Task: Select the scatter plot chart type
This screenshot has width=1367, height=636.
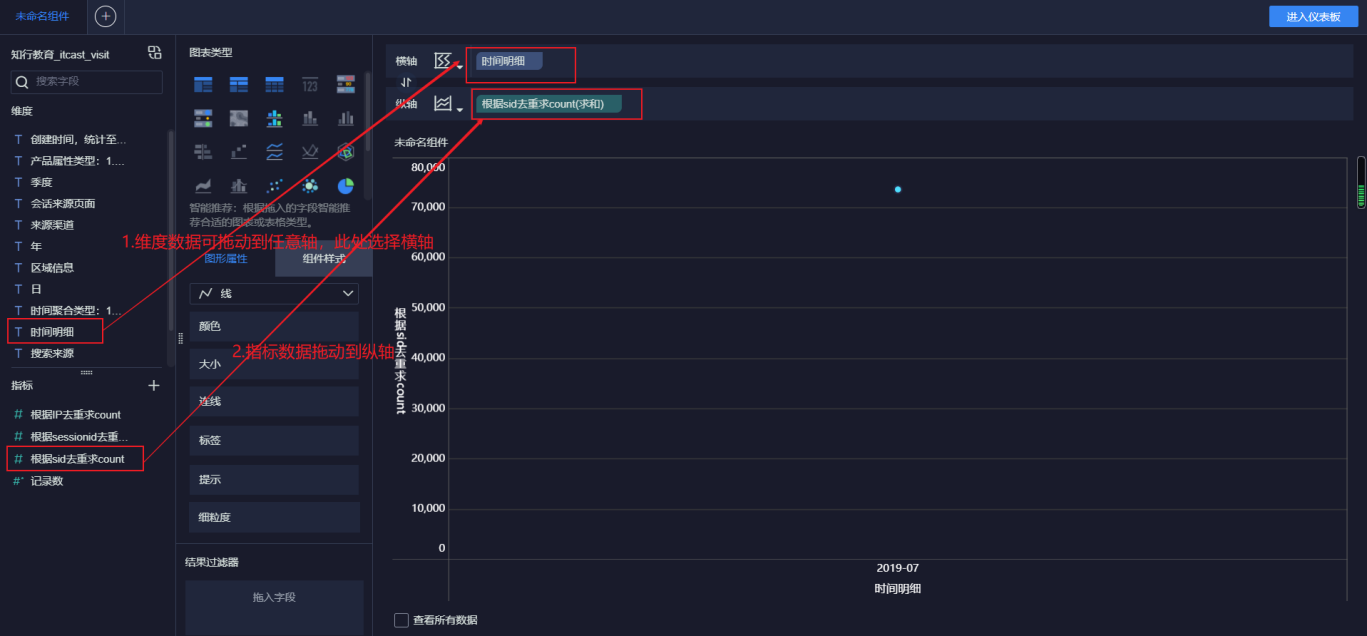Action: (x=275, y=186)
